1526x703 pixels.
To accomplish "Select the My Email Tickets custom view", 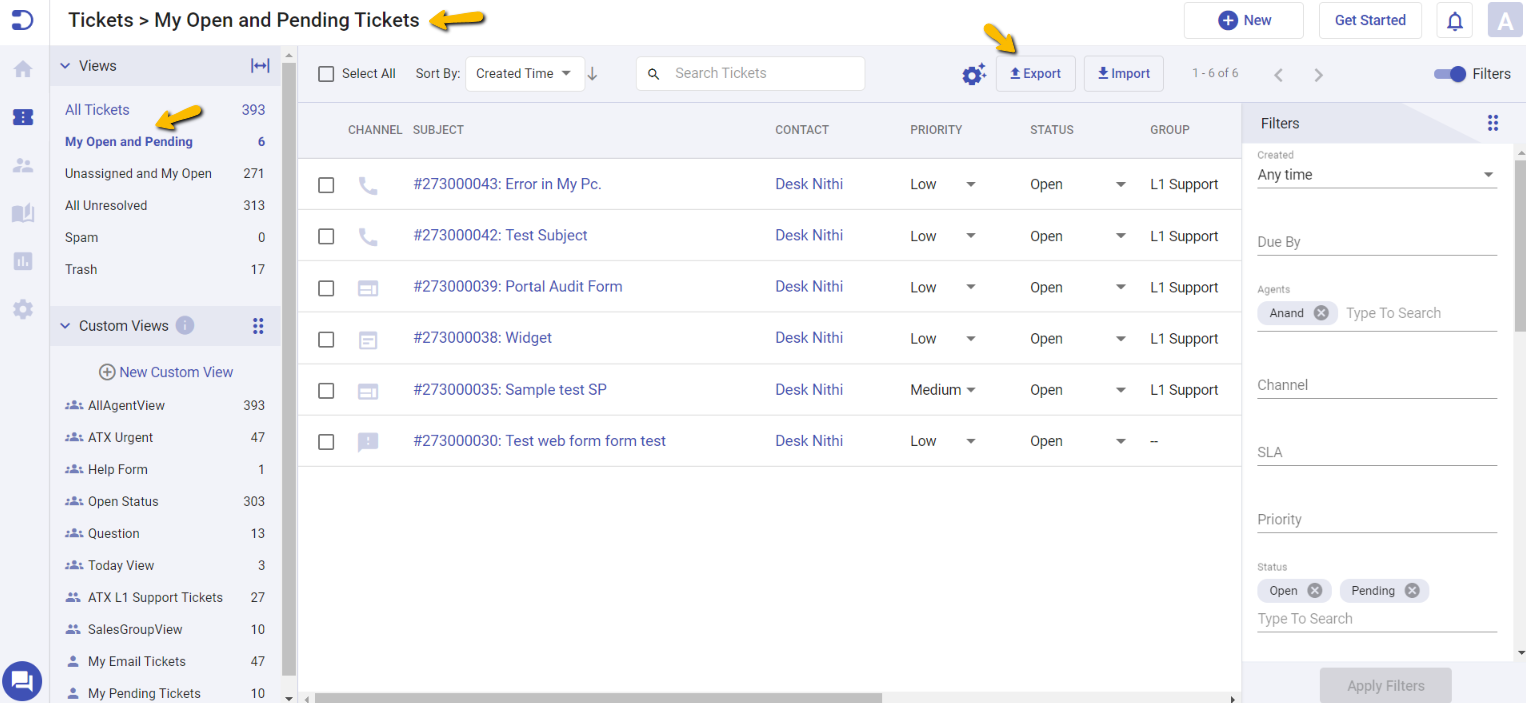I will (137, 661).
